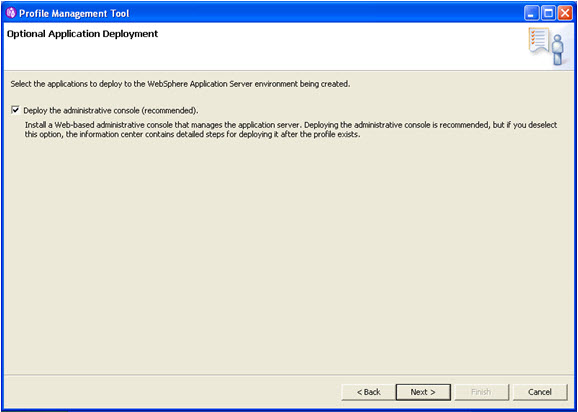
Task: Minimize the Profile Management Tool window
Action: 531,14
